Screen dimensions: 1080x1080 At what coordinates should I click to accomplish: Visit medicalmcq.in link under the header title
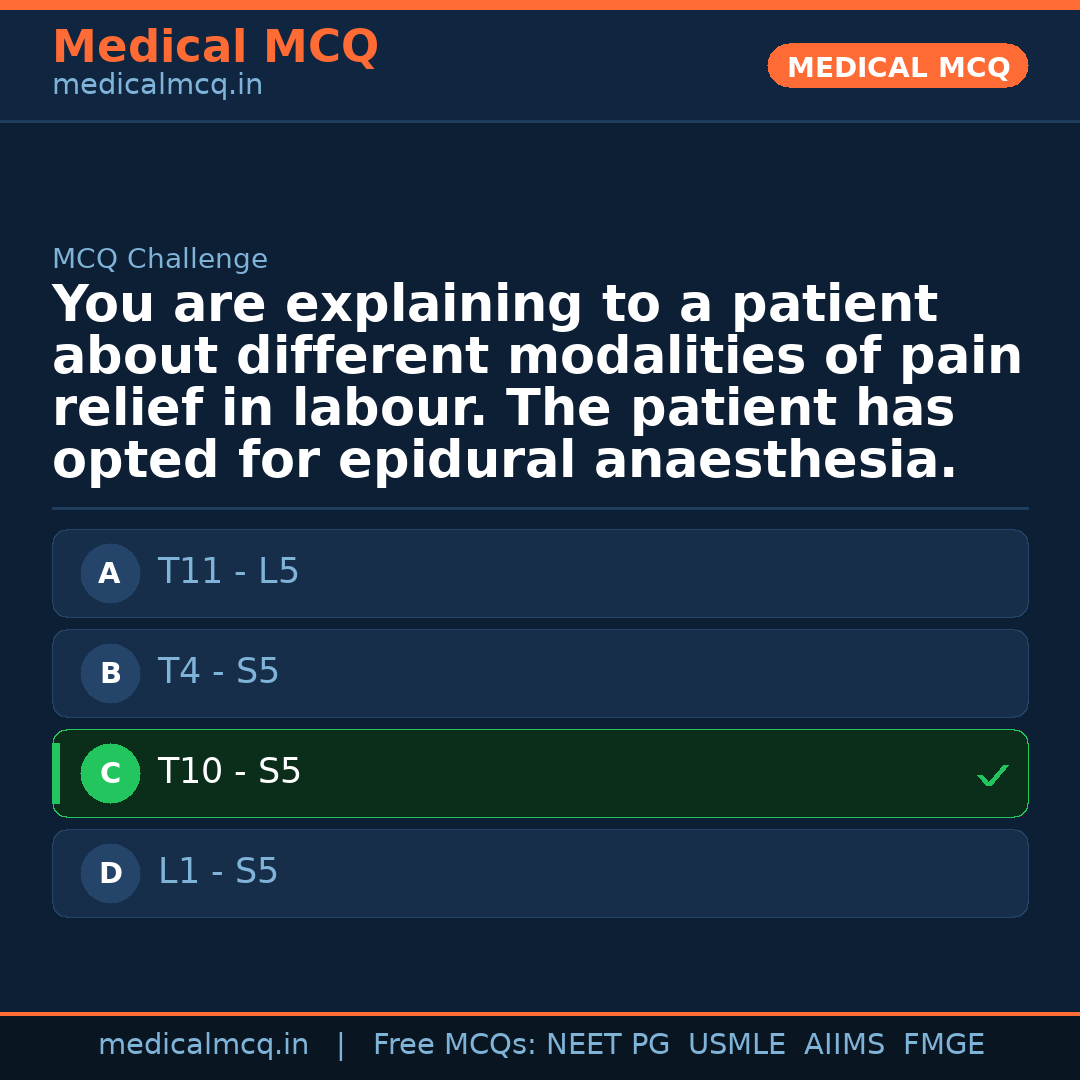coord(157,86)
